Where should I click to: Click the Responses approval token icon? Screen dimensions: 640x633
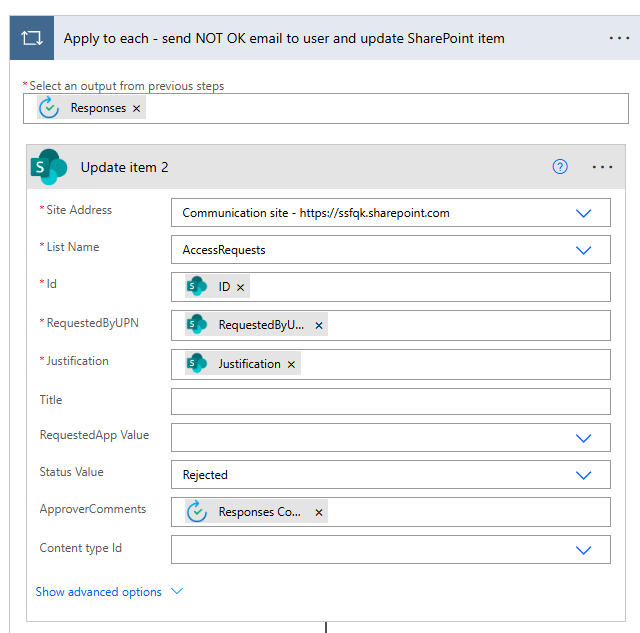coord(49,108)
